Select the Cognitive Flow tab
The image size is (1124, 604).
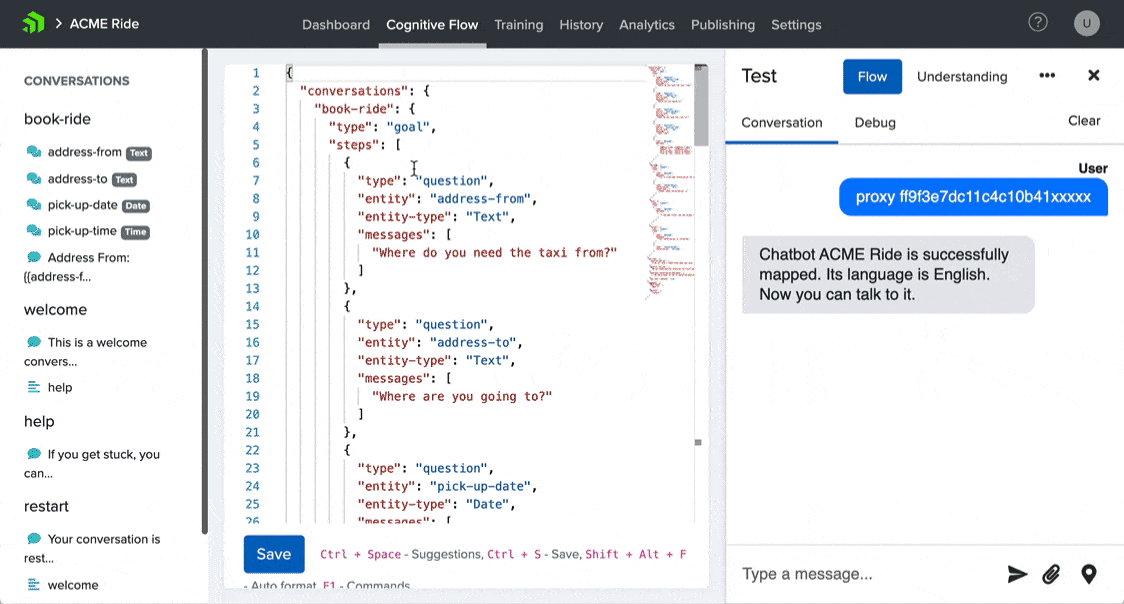click(x=432, y=24)
